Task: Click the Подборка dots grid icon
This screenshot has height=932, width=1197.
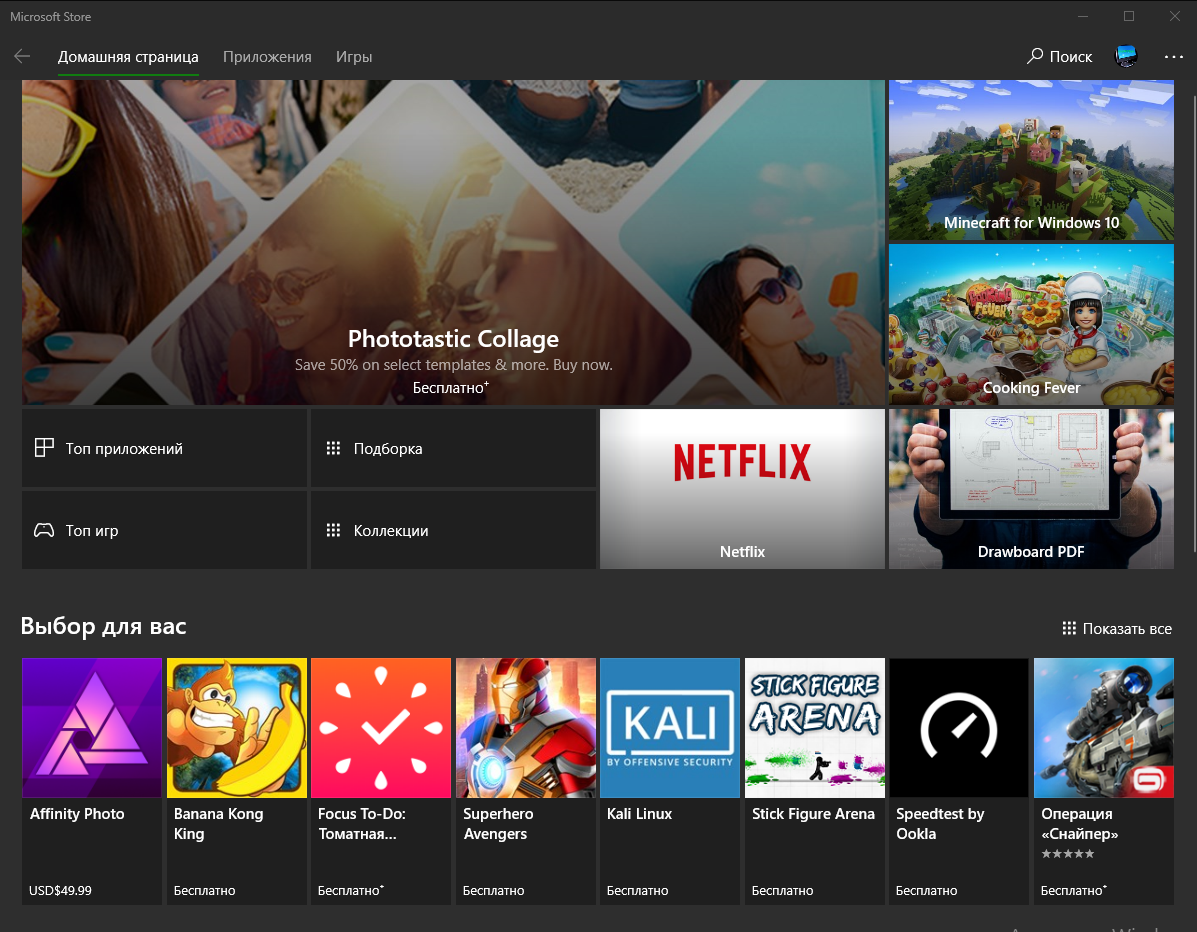Action: pyautogui.click(x=333, y=448)
